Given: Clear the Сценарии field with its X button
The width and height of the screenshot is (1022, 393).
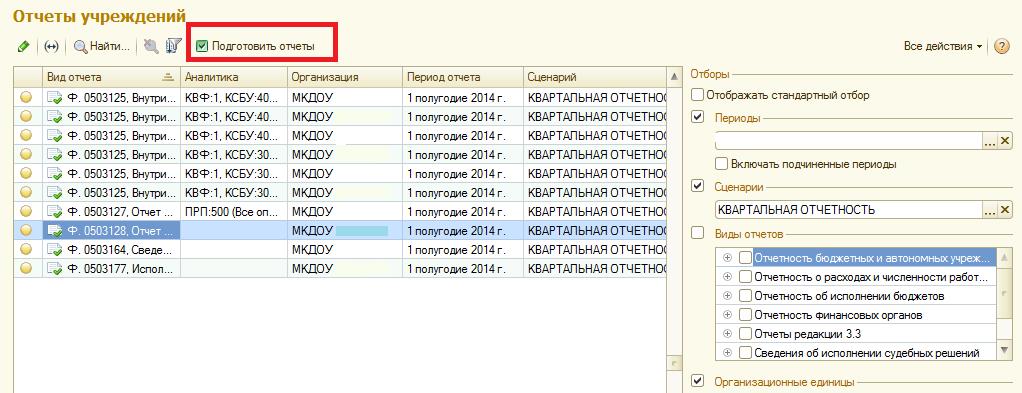Looking at the screenshot, I should (1004, 209).
